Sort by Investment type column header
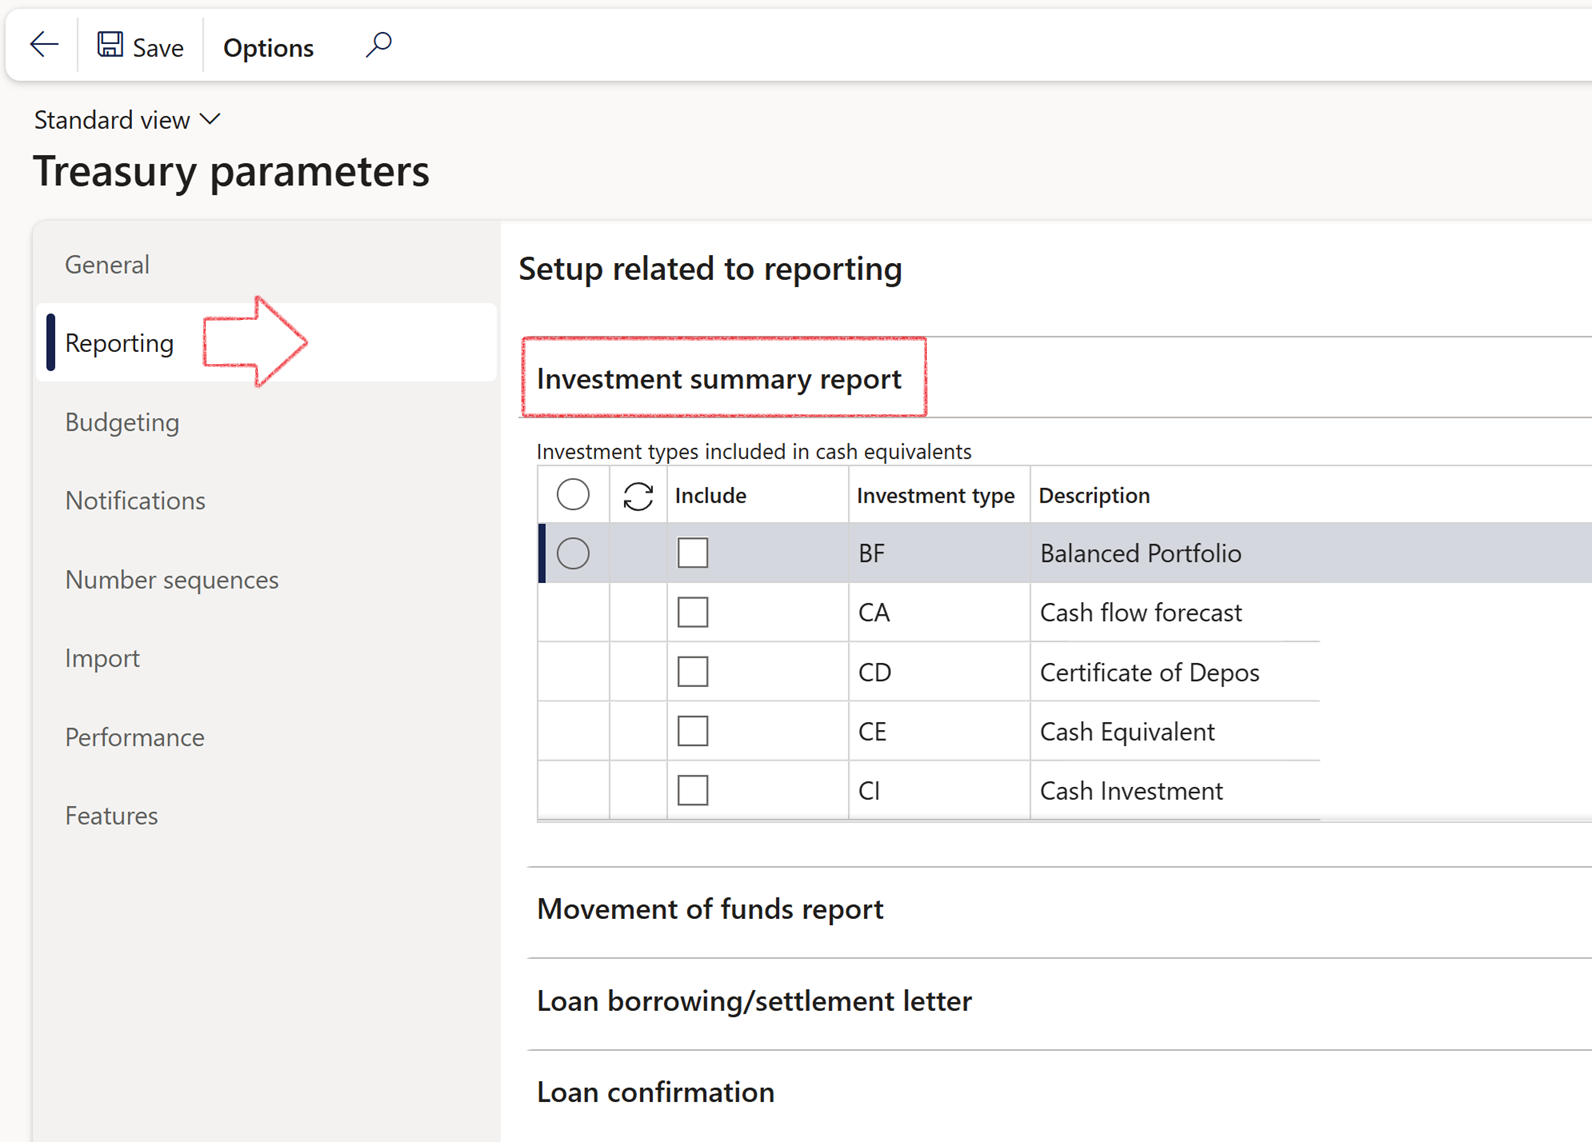Viewport: 1592px width, 1142px height. (935, 496)
